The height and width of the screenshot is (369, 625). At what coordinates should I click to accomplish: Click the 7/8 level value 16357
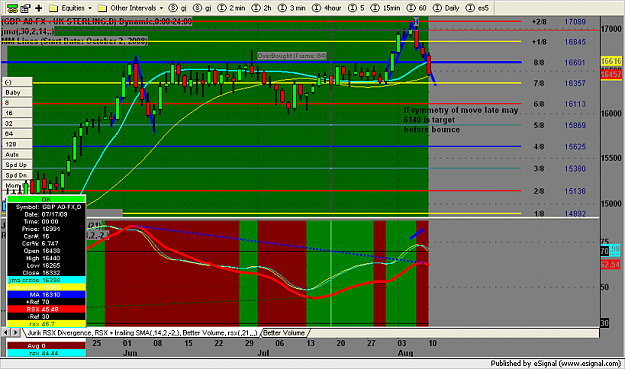tap(575, 83)
